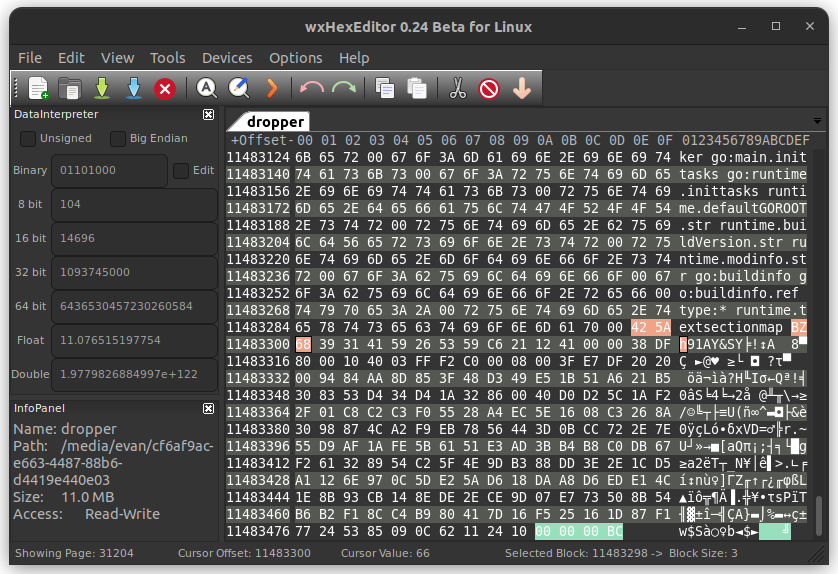Click the 'Name: dropper' info line
838x574 pixels.
(65, 429)
